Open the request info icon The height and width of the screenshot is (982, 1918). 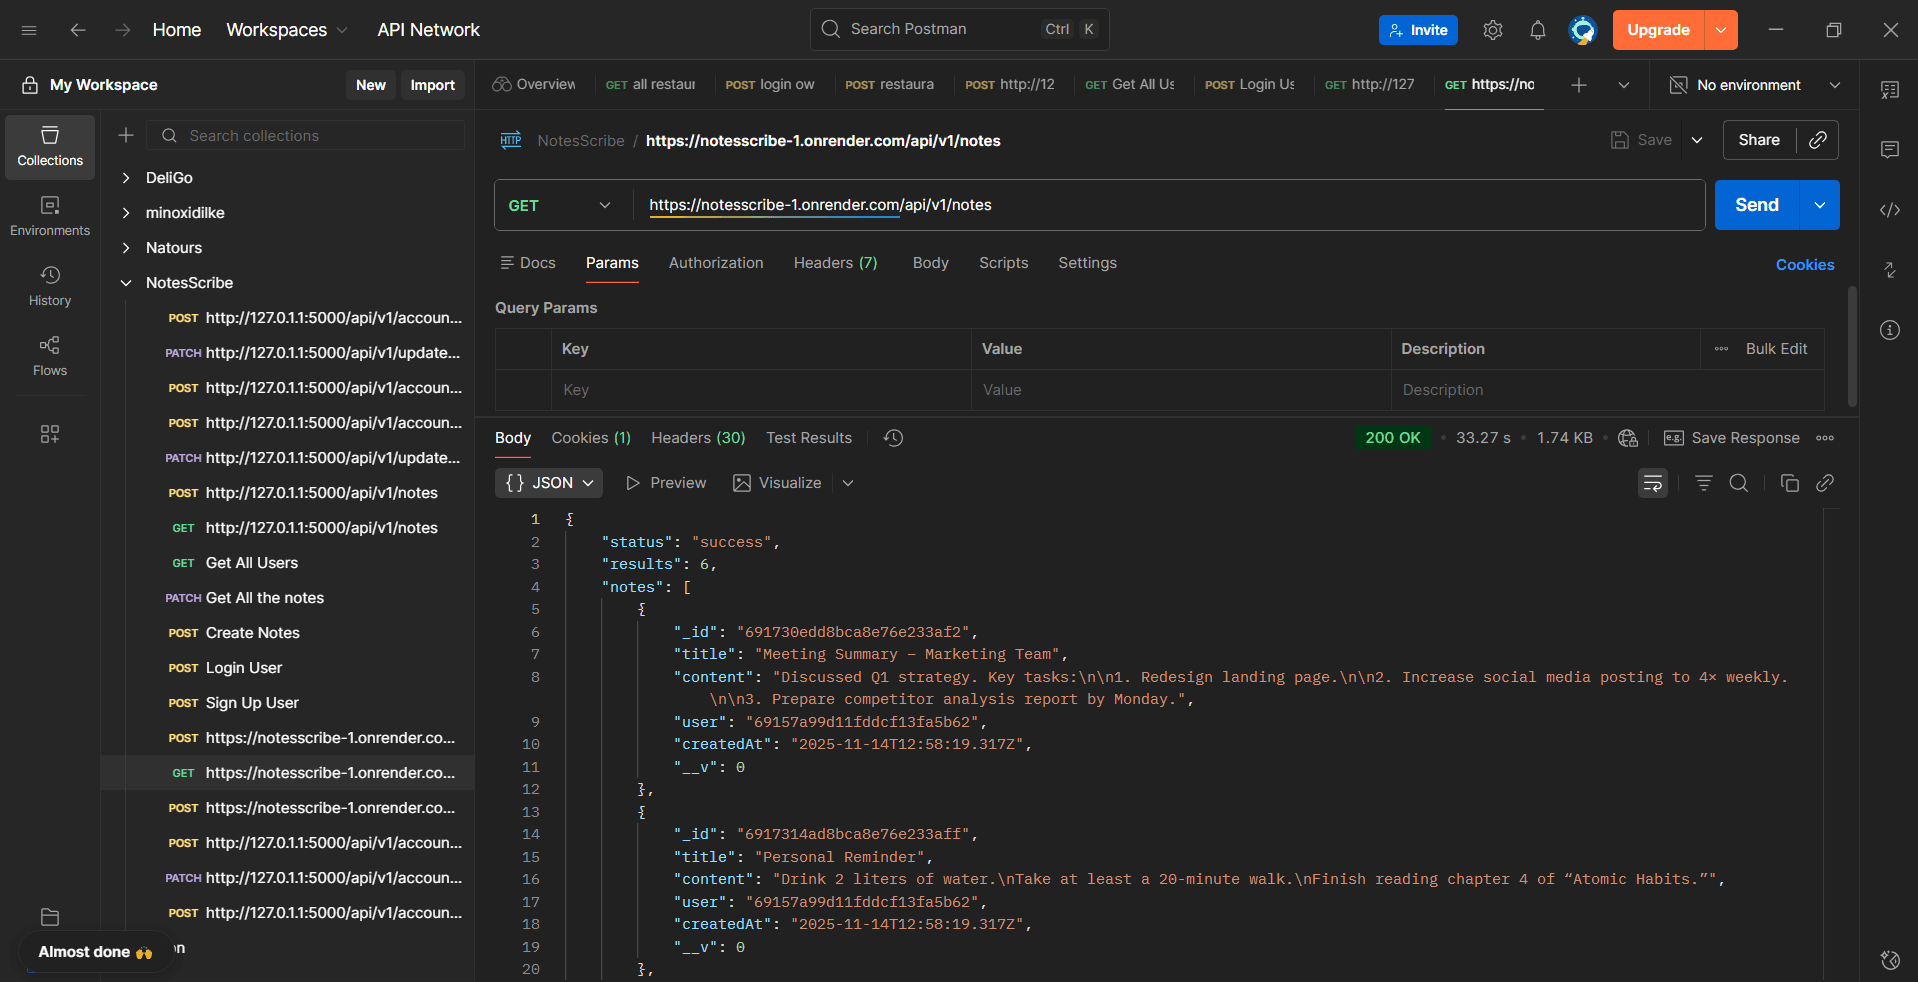click(1890, 330)
